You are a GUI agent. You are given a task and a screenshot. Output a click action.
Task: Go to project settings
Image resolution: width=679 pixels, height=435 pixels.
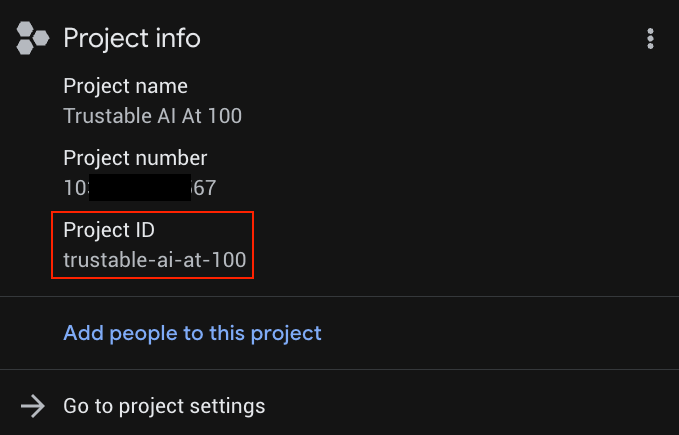[x=164, y=406]
